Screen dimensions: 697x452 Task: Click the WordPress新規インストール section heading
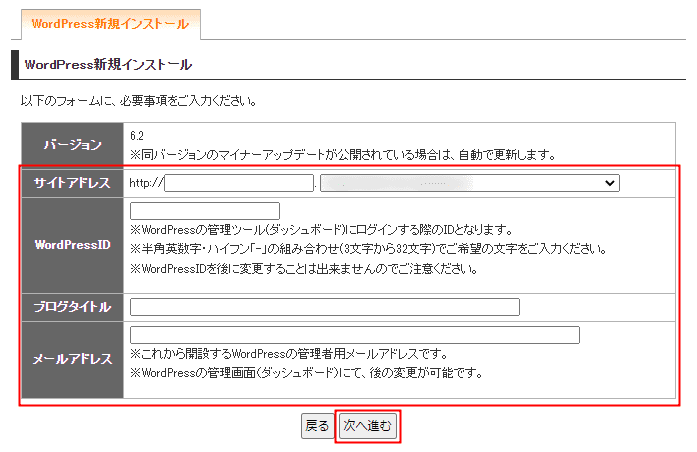[x=108, y=65]
